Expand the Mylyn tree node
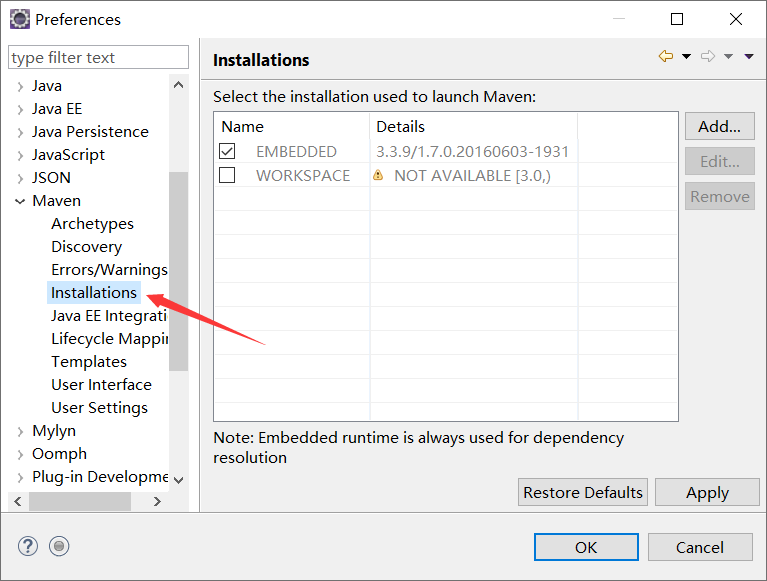 coord(20,431)
